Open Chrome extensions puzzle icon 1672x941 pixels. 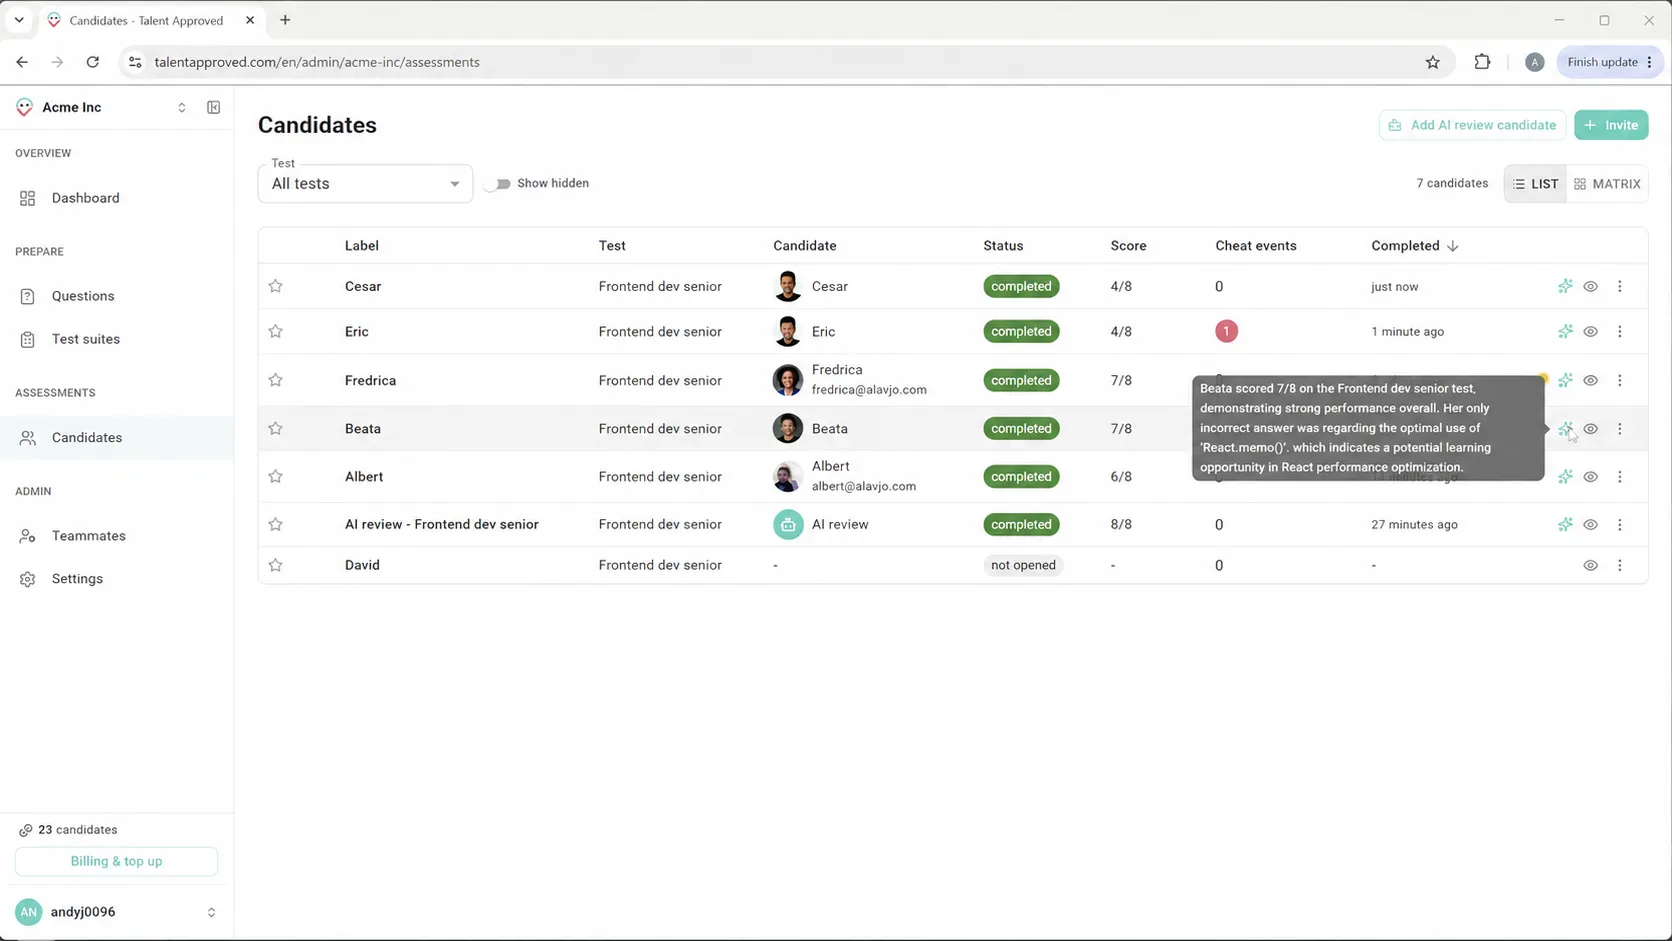[1482, 62]
